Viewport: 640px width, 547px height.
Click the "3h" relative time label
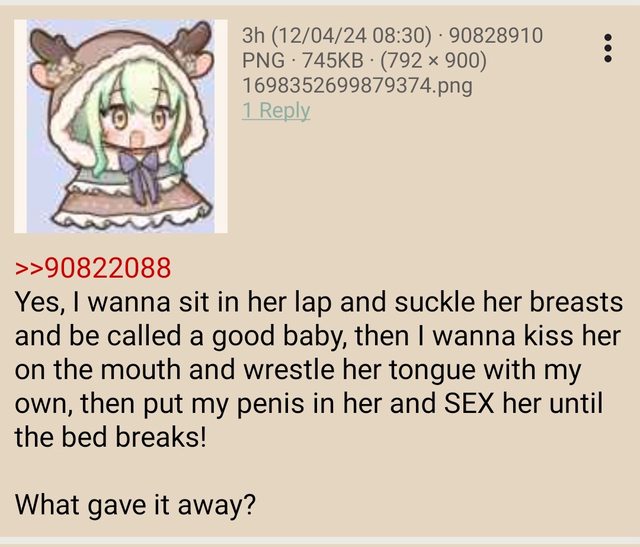pyautogui.click(x=253, y=36)
